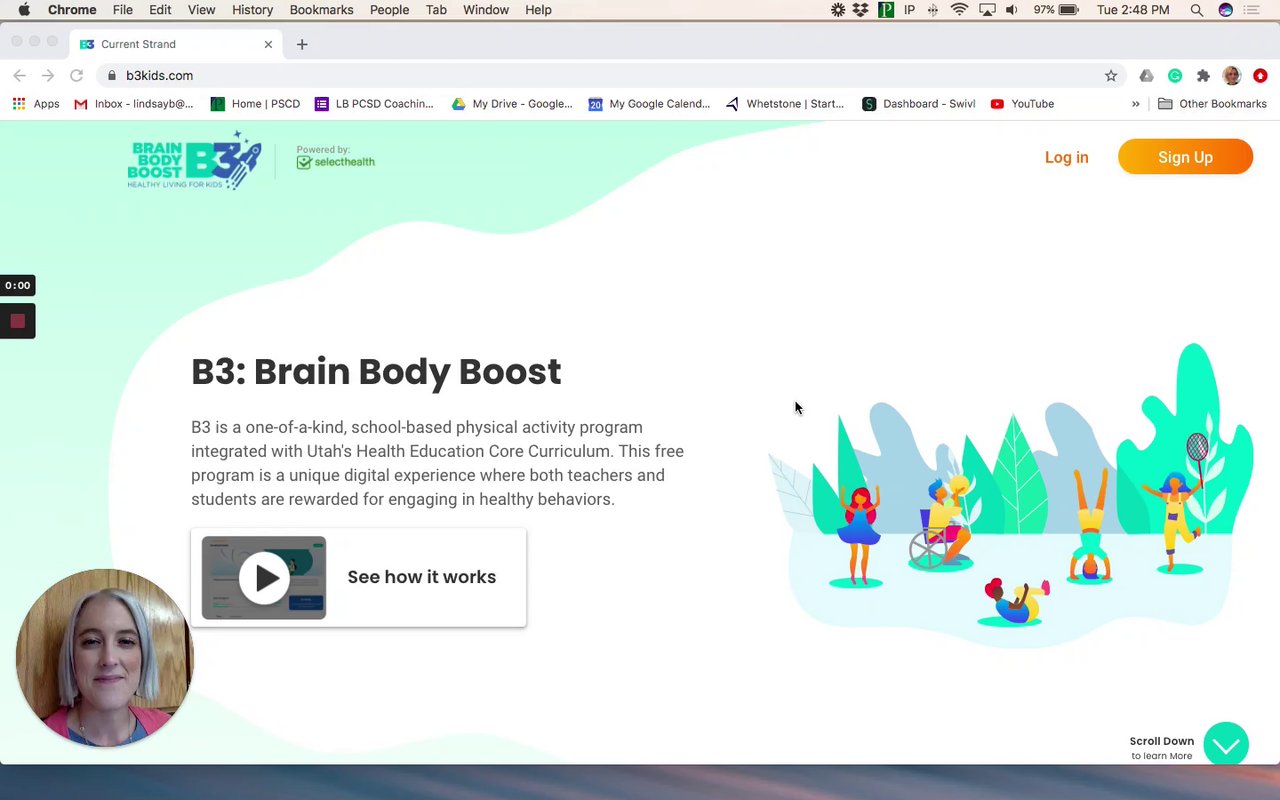Open the LB PCSD Coaching bookmark
Viewport: 1280px width, 800px height.
(374, 104)
